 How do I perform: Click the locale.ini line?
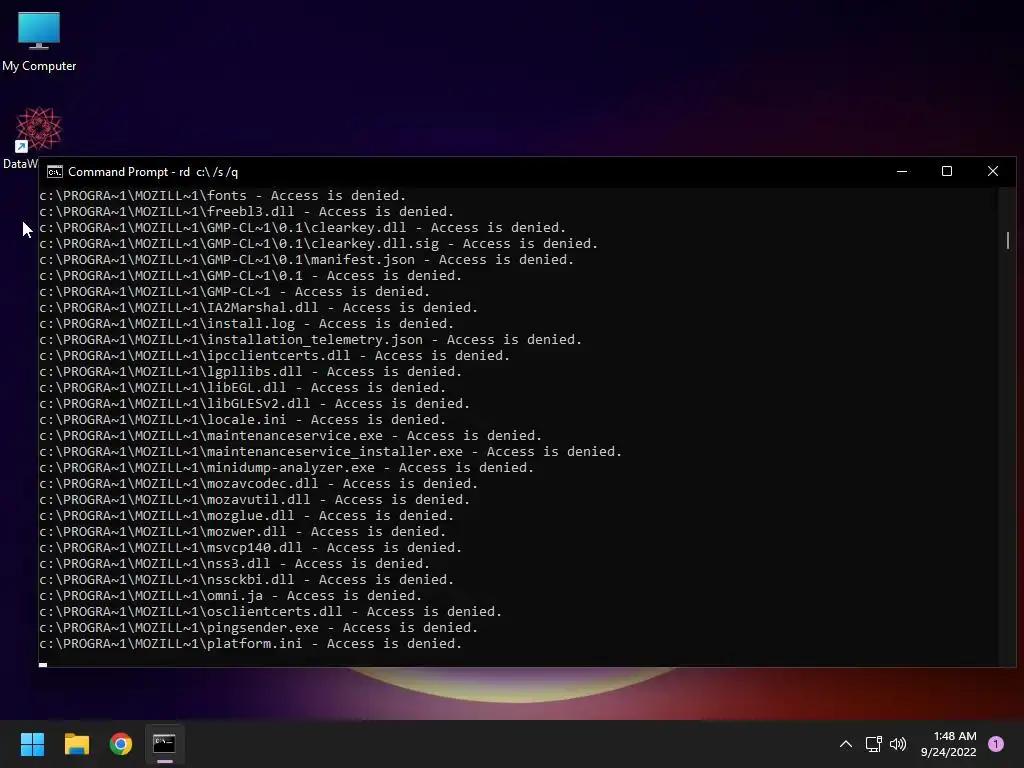click(x=243, y=420)
